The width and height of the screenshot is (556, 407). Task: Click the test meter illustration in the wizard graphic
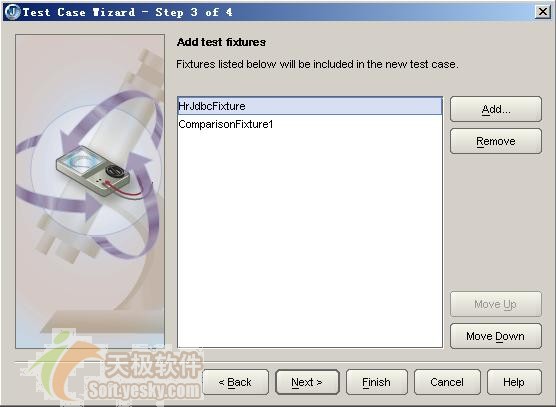tap(95, 171)
